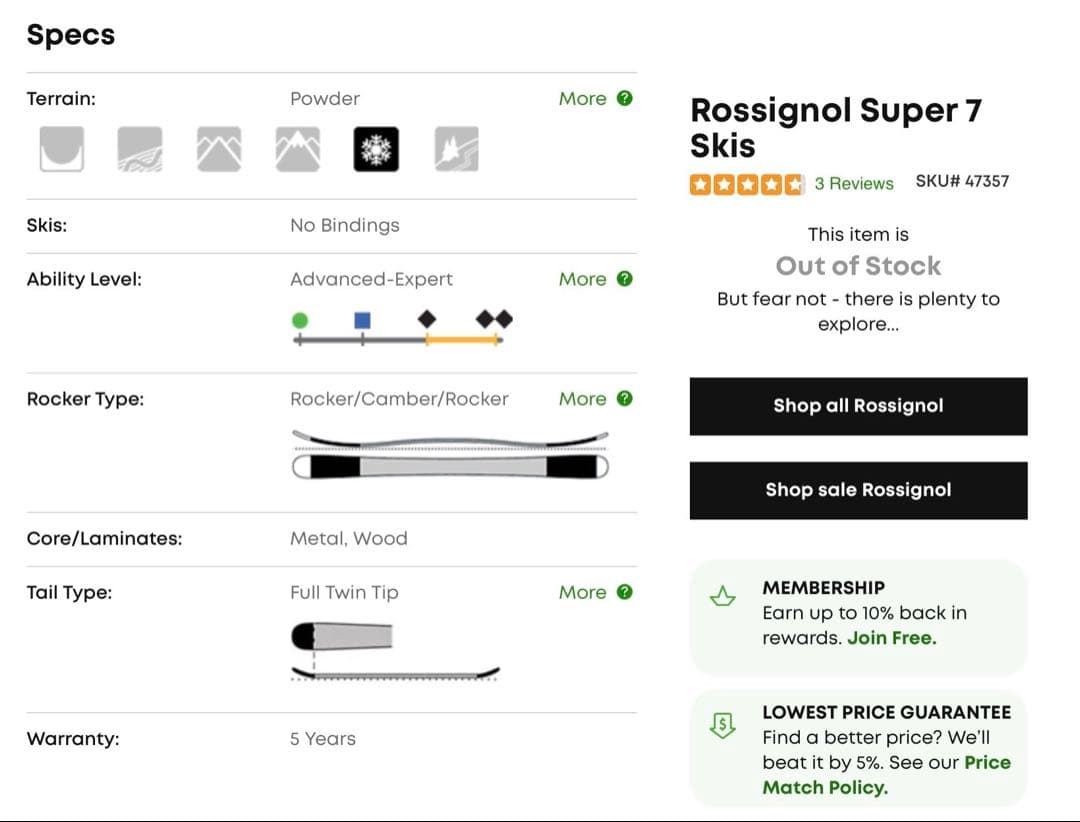The height and width of the screenshot is (822, 1080).
Task: Click the Shop sale Rossignol button
Action: (x=858, y=490)
